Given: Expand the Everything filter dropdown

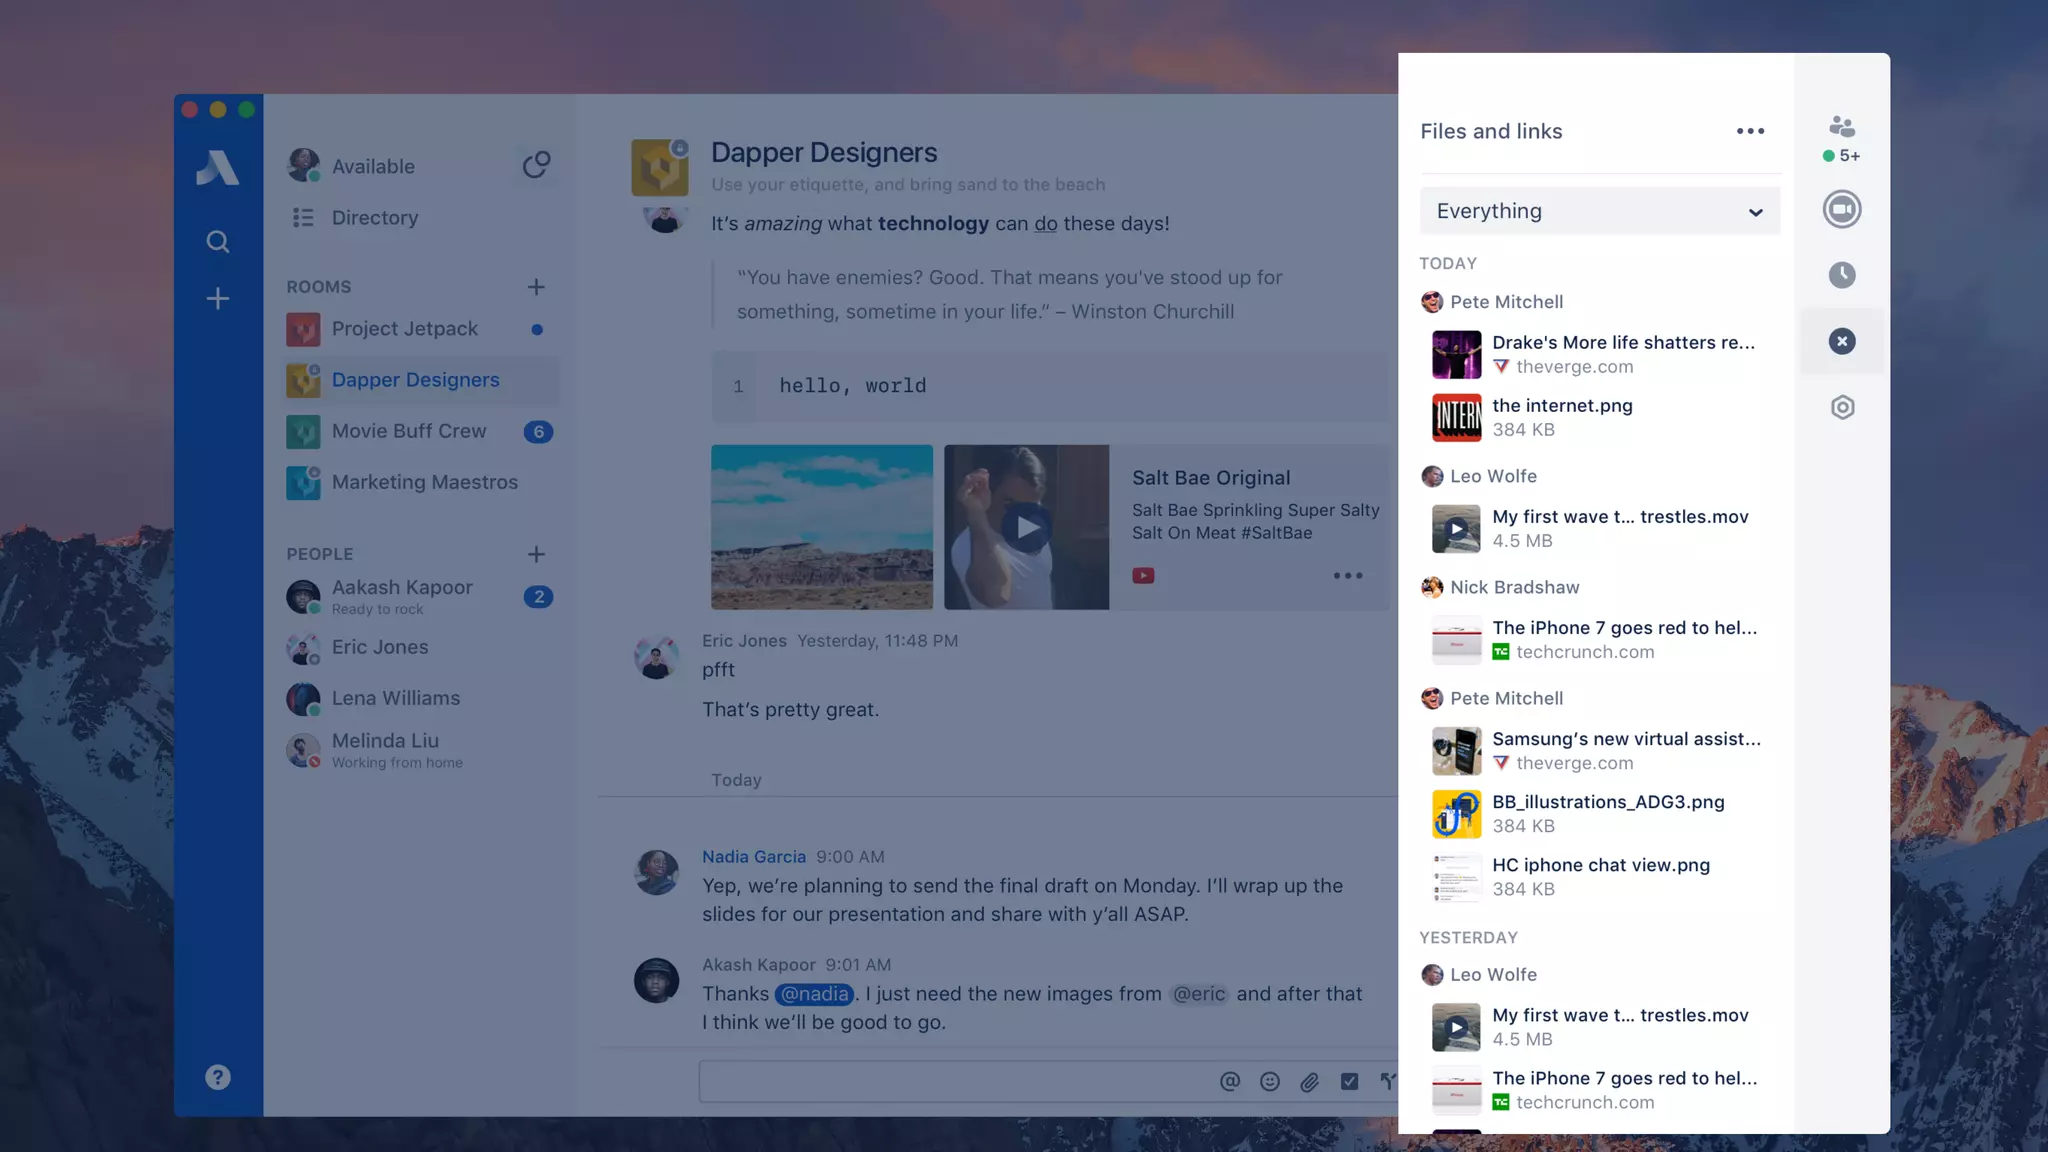Looking at the screenshot, I should pos(1599,211).
